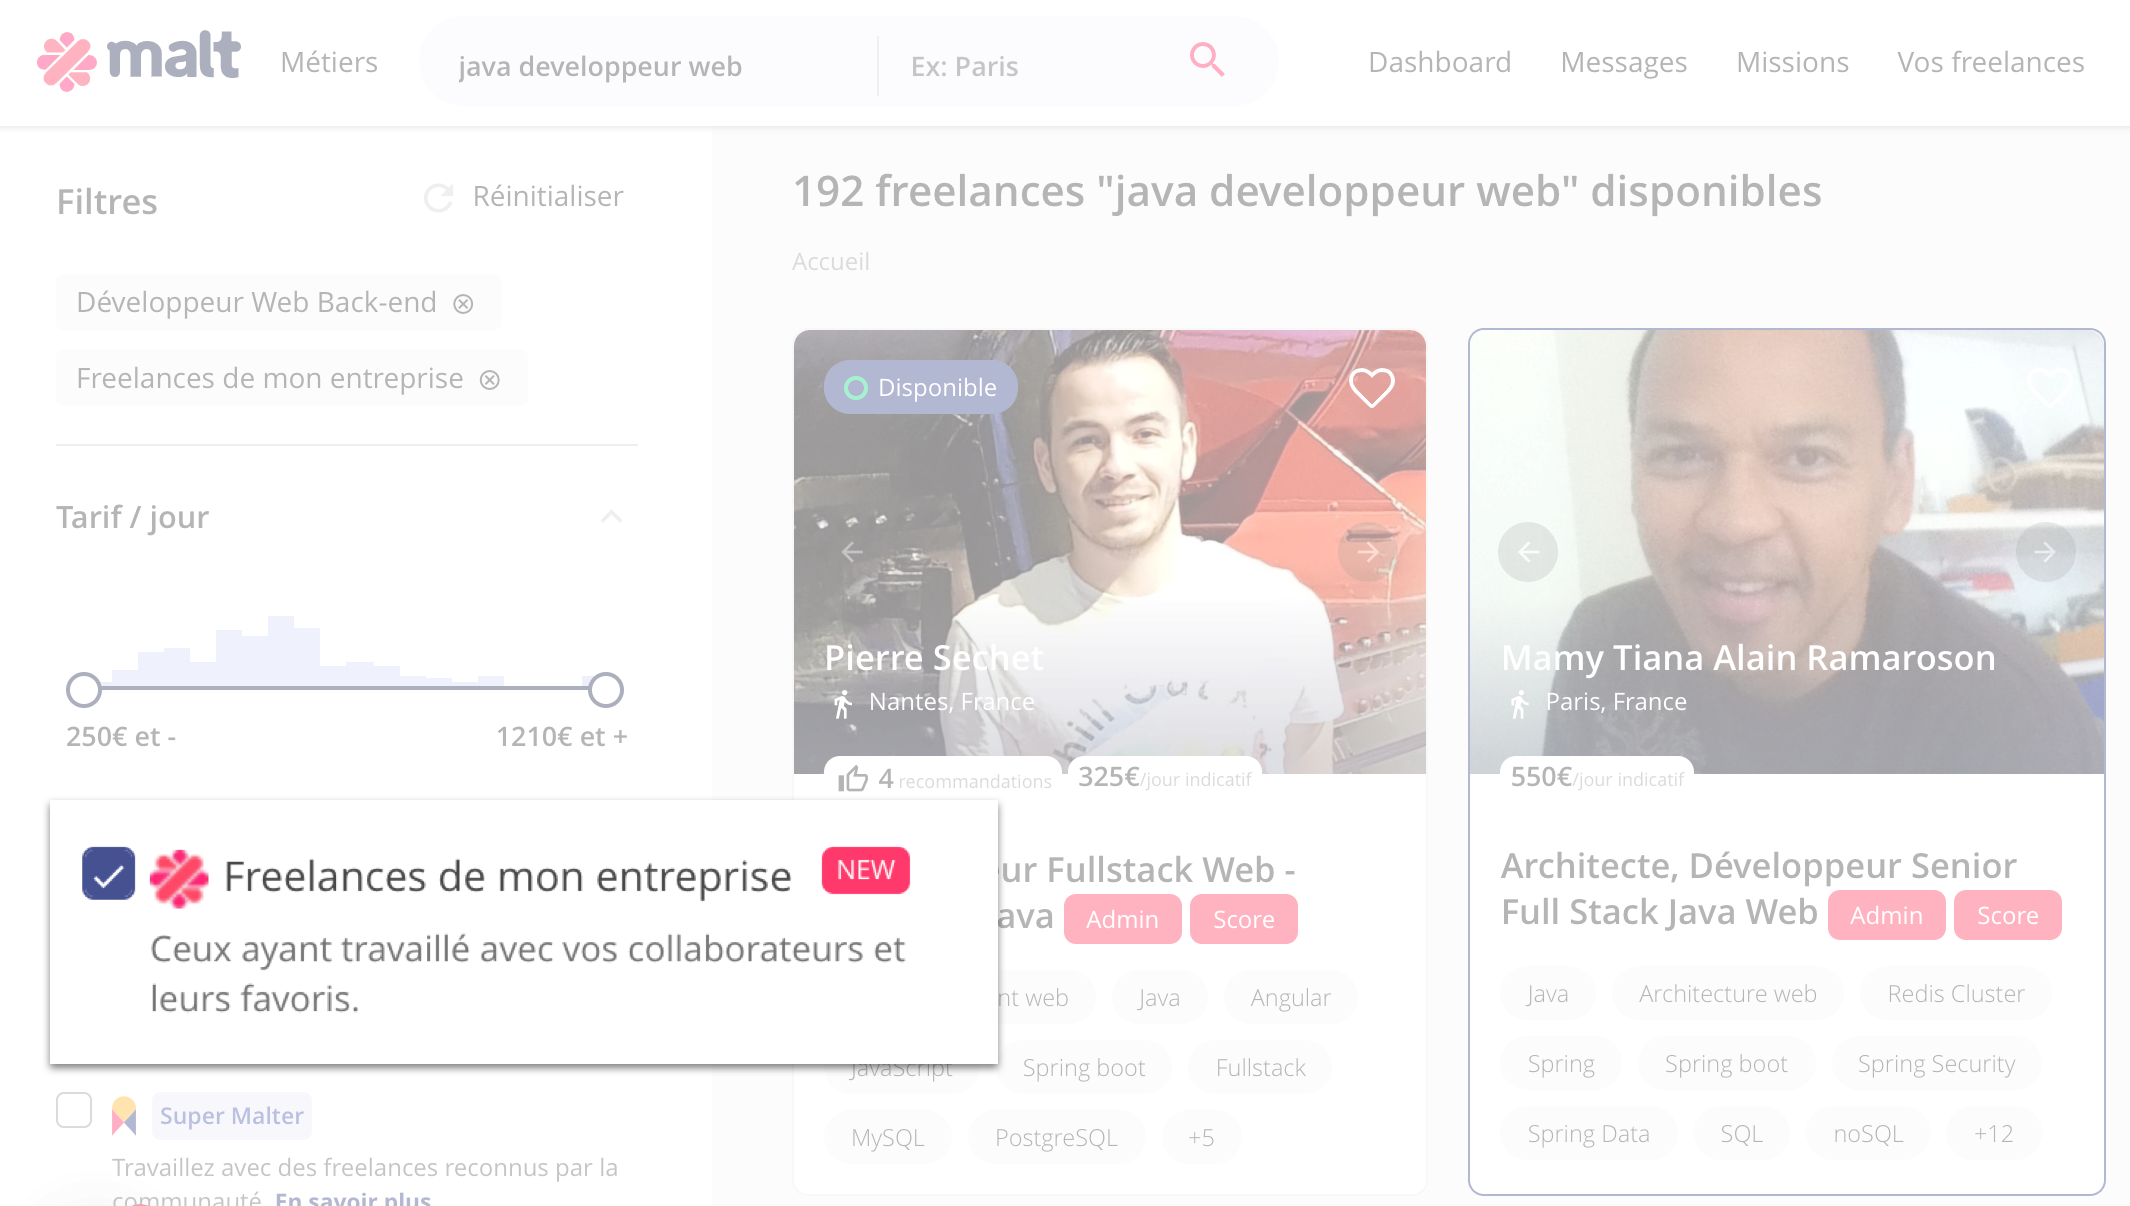Click the 550€/jour indicatif rate
2130x1206 pixels.
(x=1597, y=777)
